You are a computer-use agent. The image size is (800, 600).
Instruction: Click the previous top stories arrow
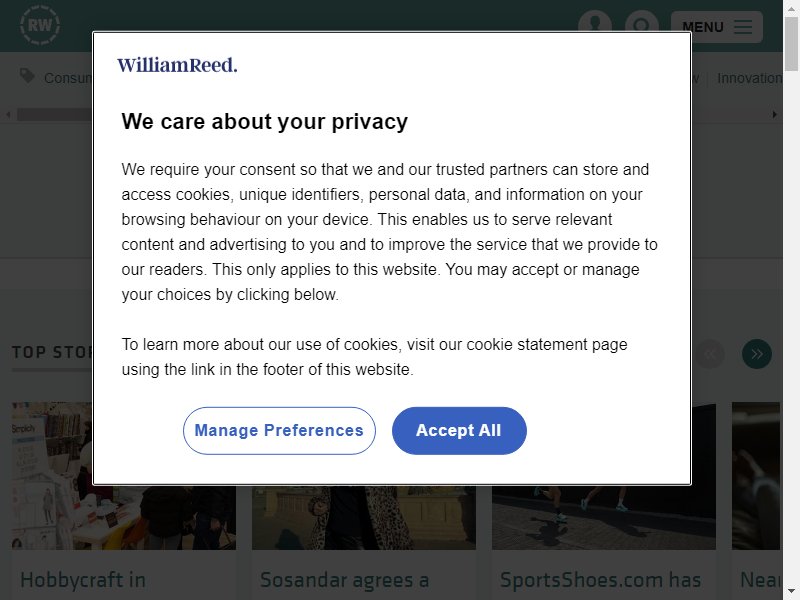coord(709,354)
